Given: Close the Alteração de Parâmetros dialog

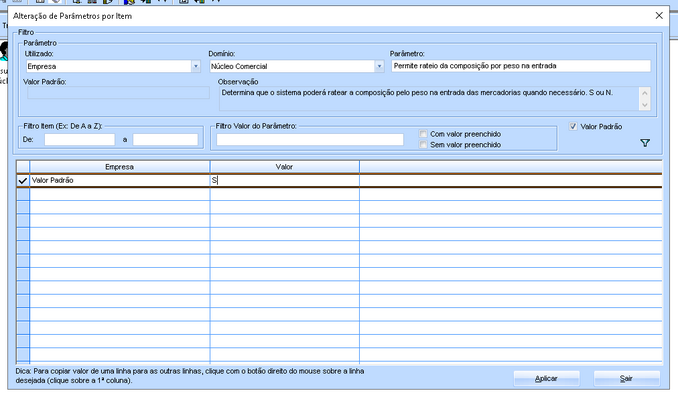Looking at the screenshot, I should (659, 16).
